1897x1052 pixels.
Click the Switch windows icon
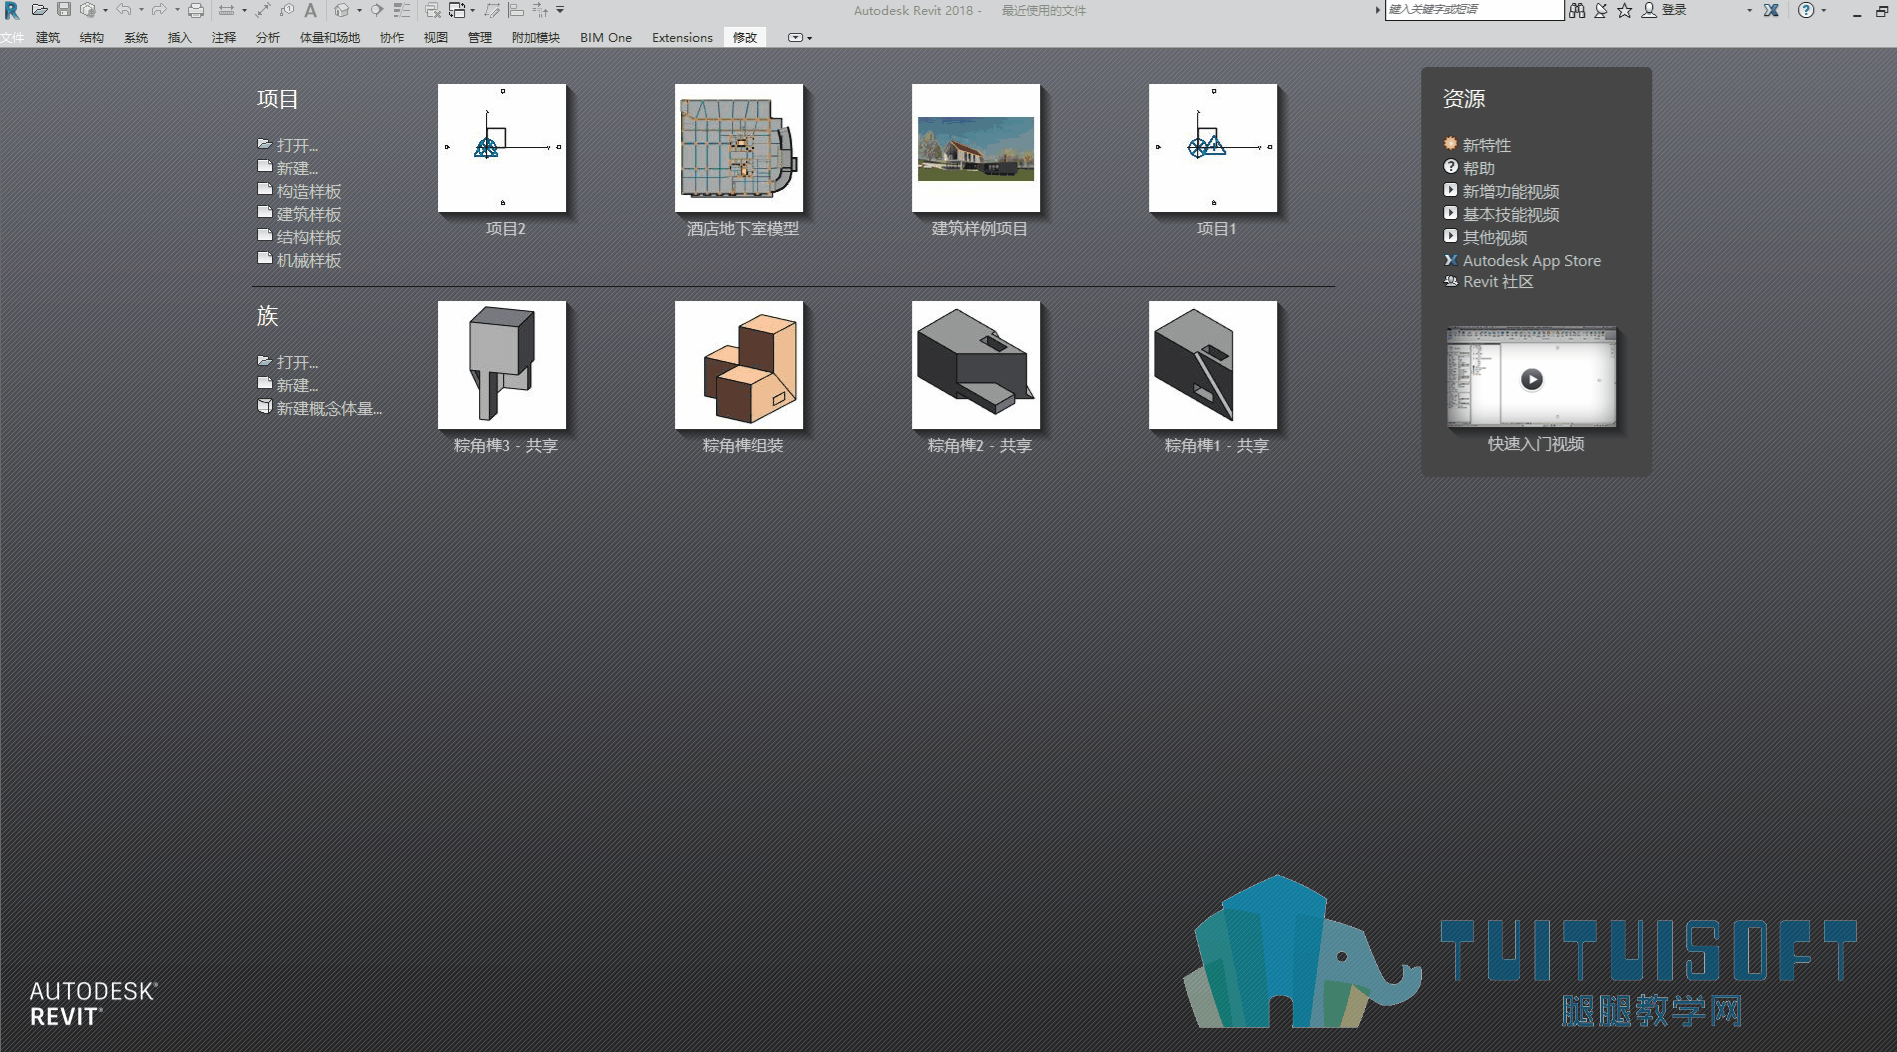[x=457, y=10]
